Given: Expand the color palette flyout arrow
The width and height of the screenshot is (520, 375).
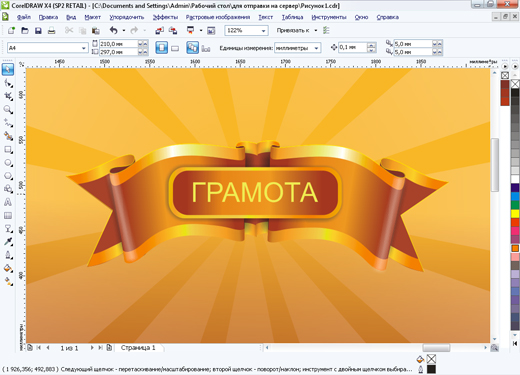Looking at the screenshot, I should pyautogui.click(x=515, y=66).
